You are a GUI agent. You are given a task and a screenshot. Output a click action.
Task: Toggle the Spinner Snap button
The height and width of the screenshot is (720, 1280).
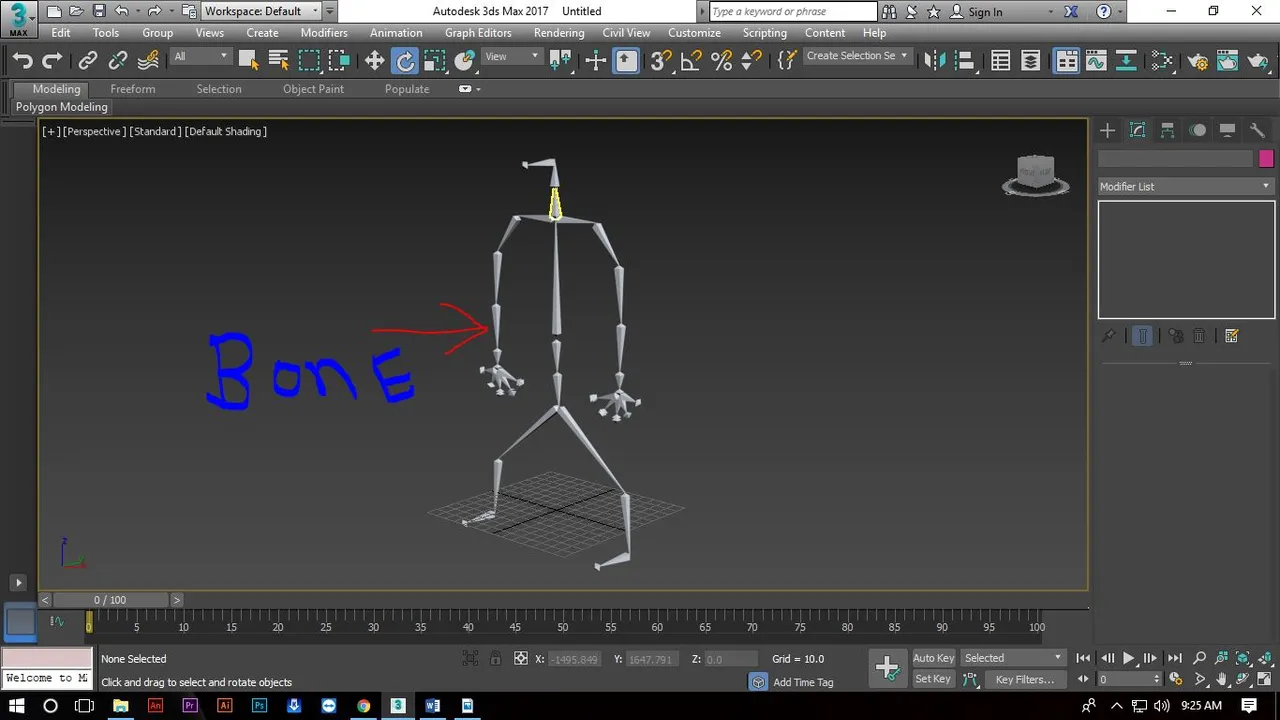pyautogui.click(x=751, y=61)
